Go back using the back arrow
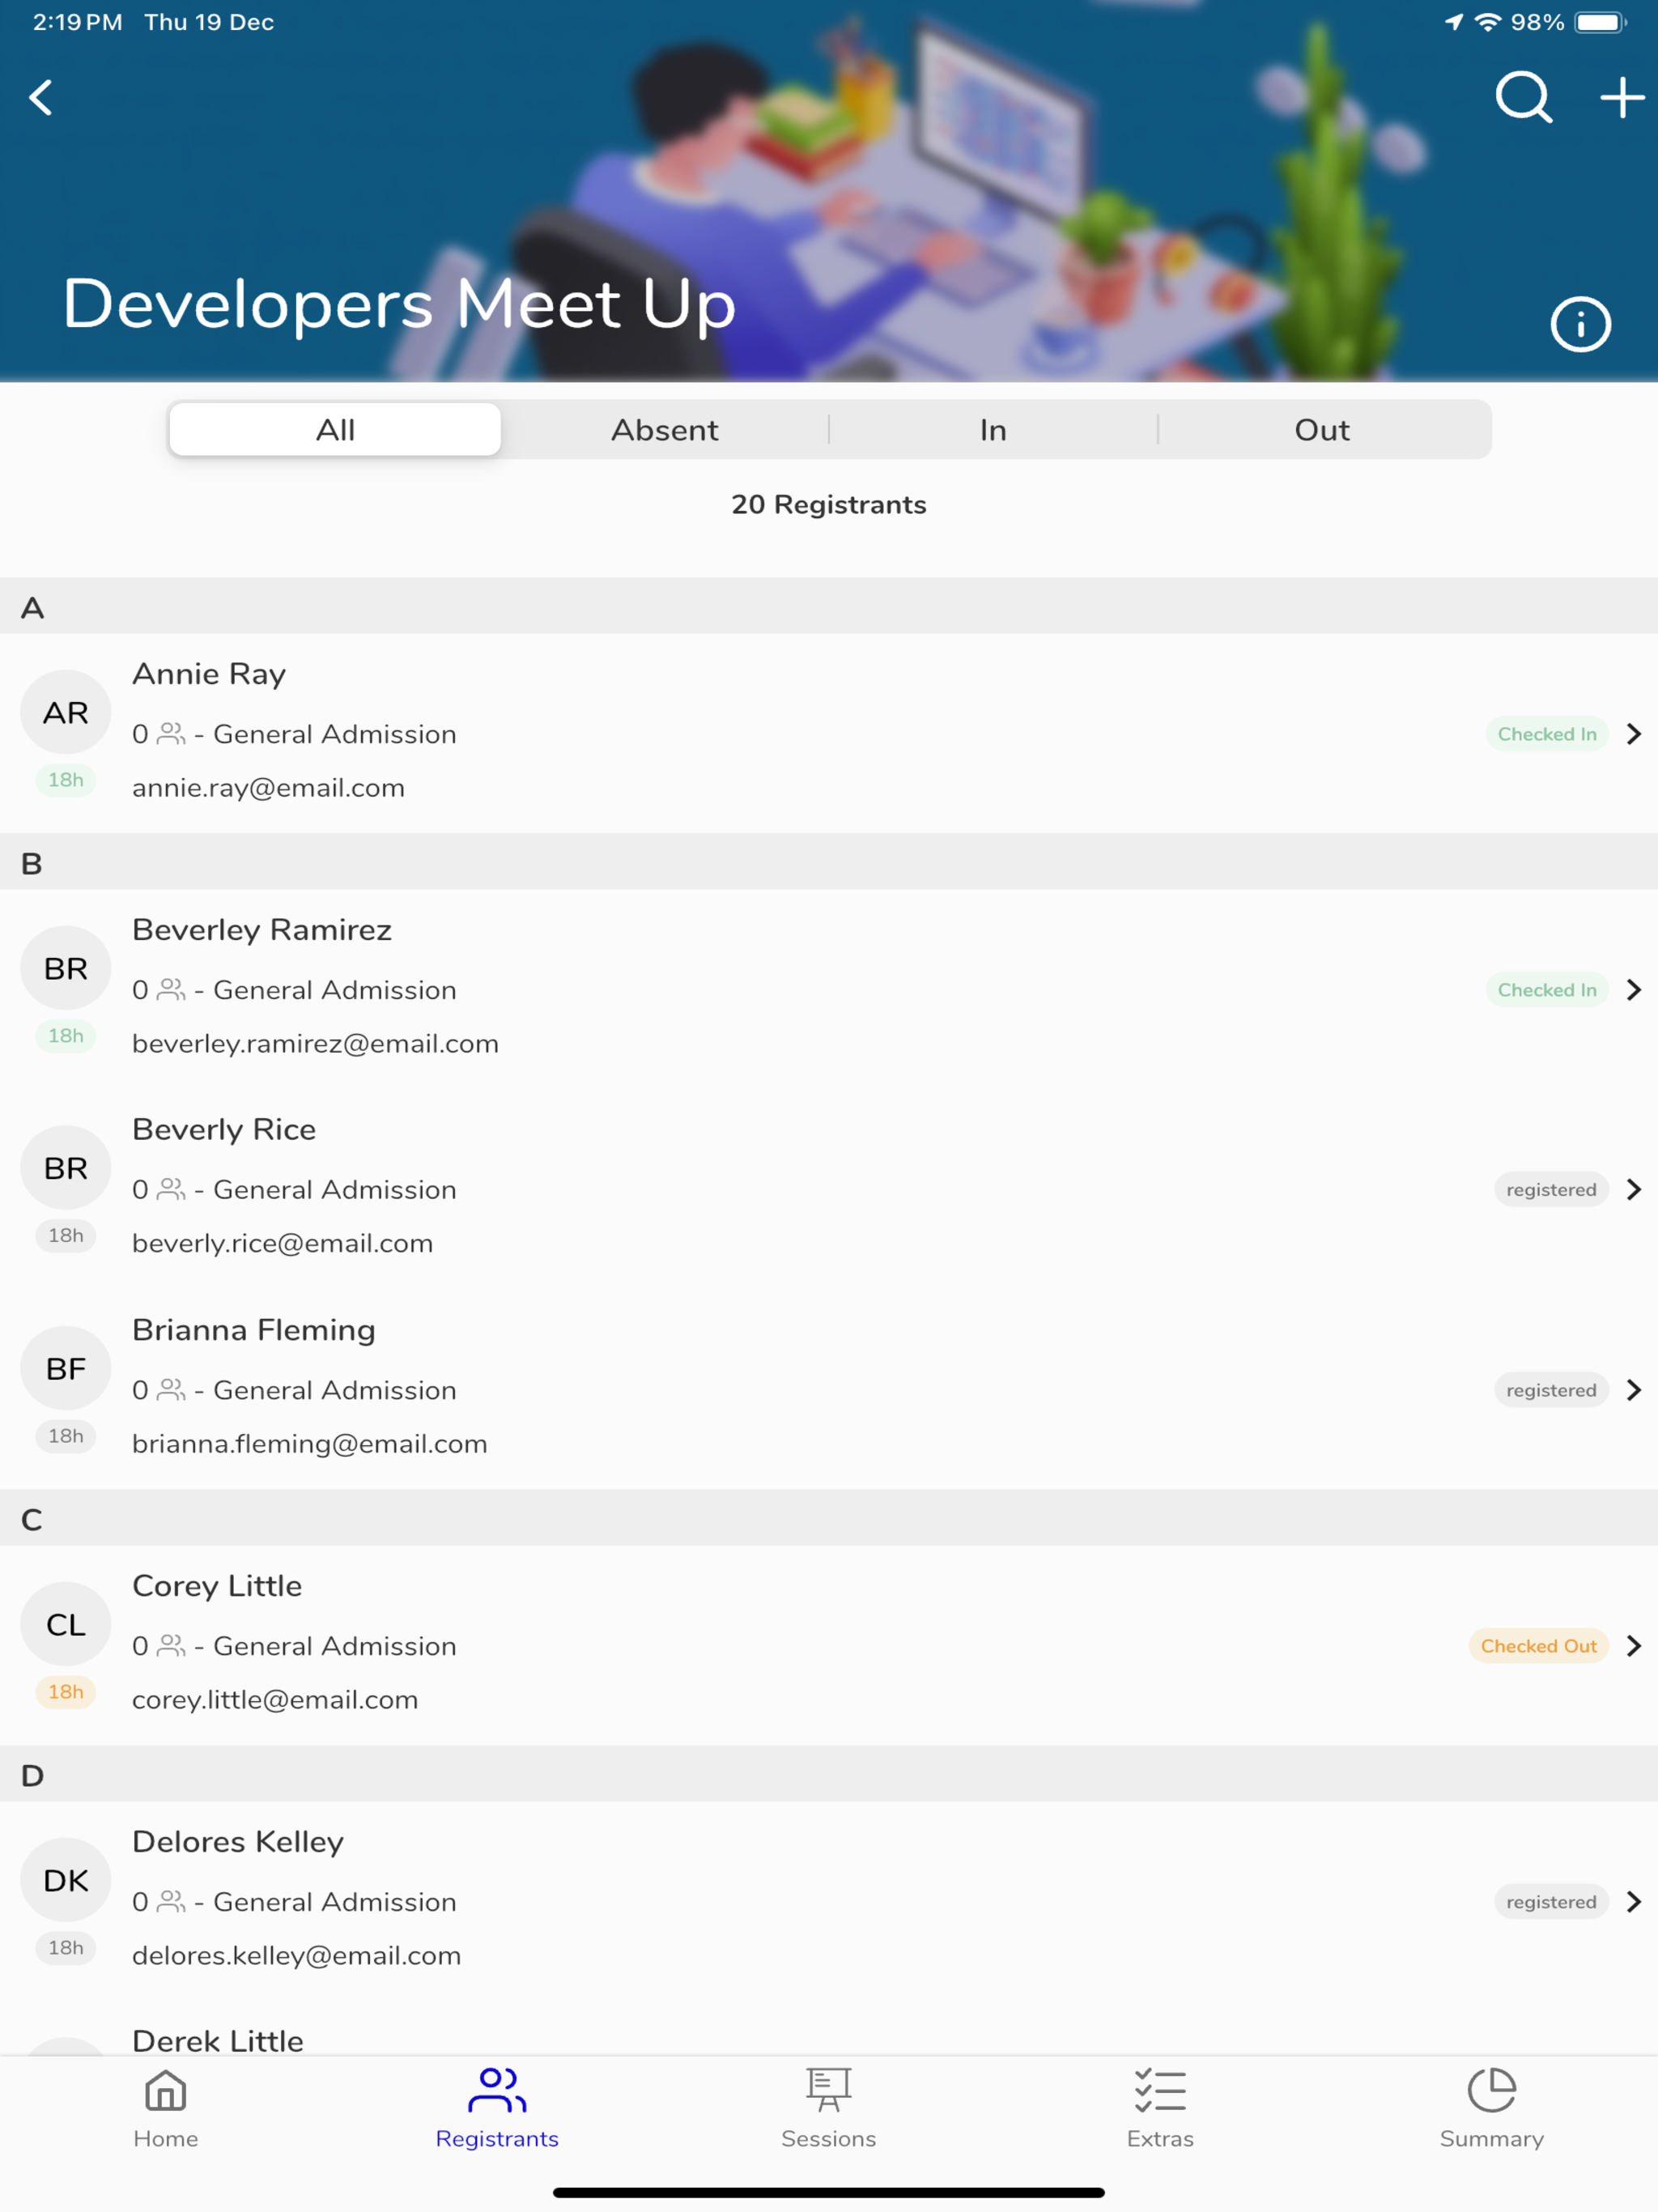Screen dimensions: 1658x2212 click(41, 98)
